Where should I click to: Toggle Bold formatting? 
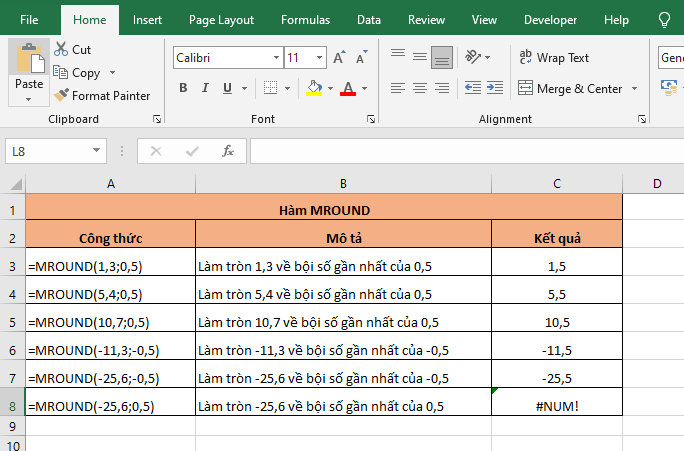pyautogui.click(x=183, y=88)
